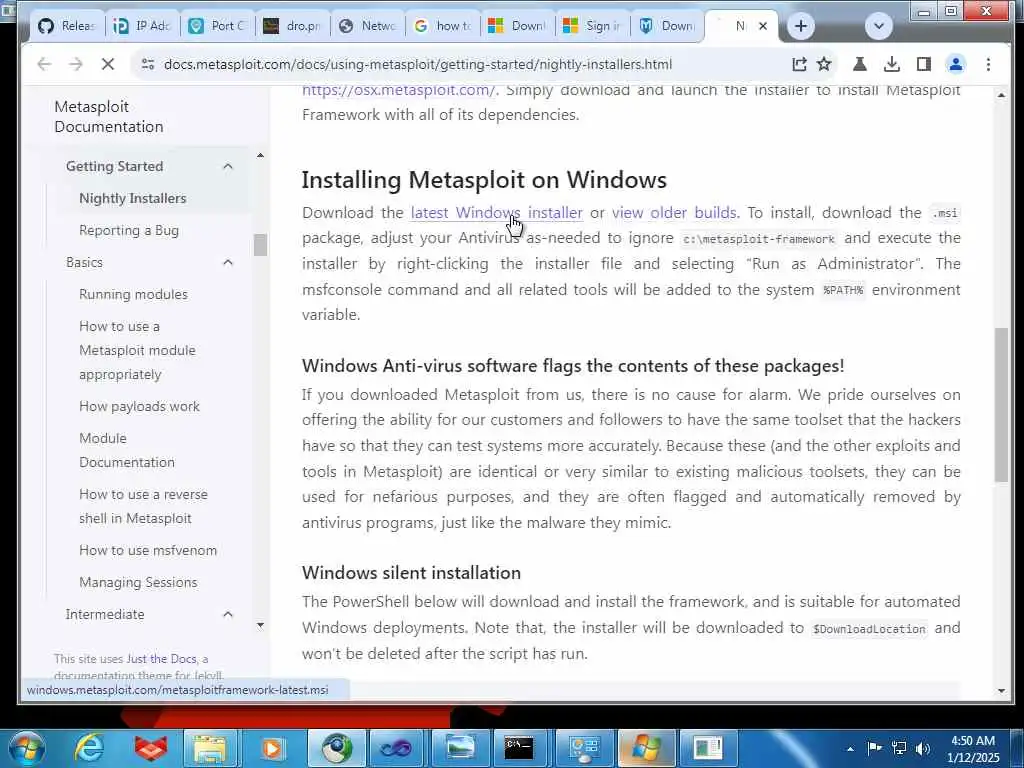Open the Managing Sessions page
Viewport: 1024px width, 768px height.
(x=138, y=583)
